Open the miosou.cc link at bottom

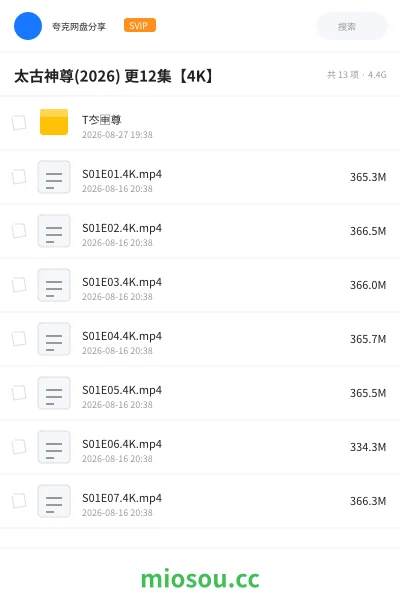click(x=200, y=579)
